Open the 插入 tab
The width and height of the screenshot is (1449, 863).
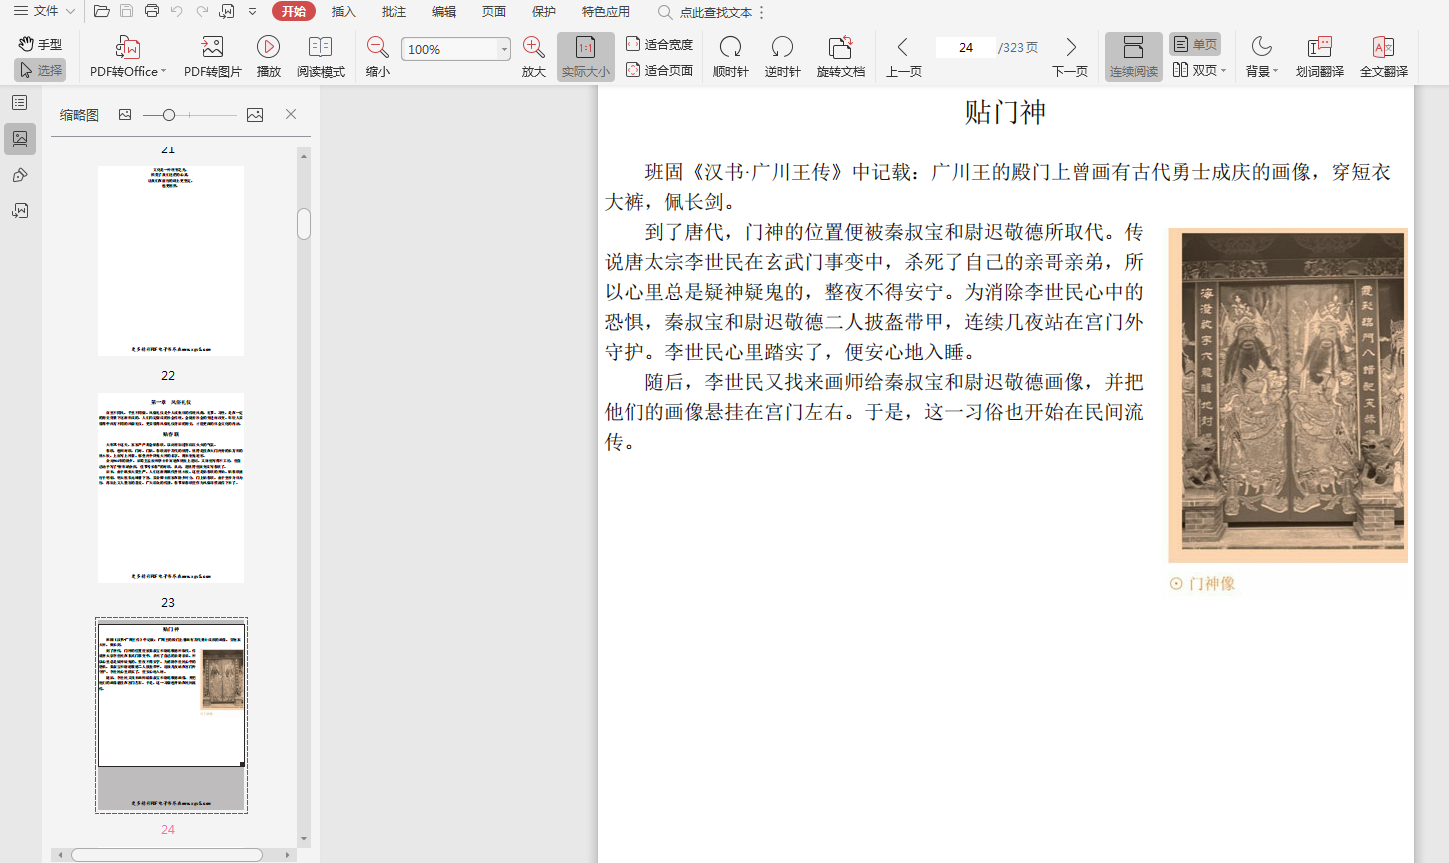343,12
